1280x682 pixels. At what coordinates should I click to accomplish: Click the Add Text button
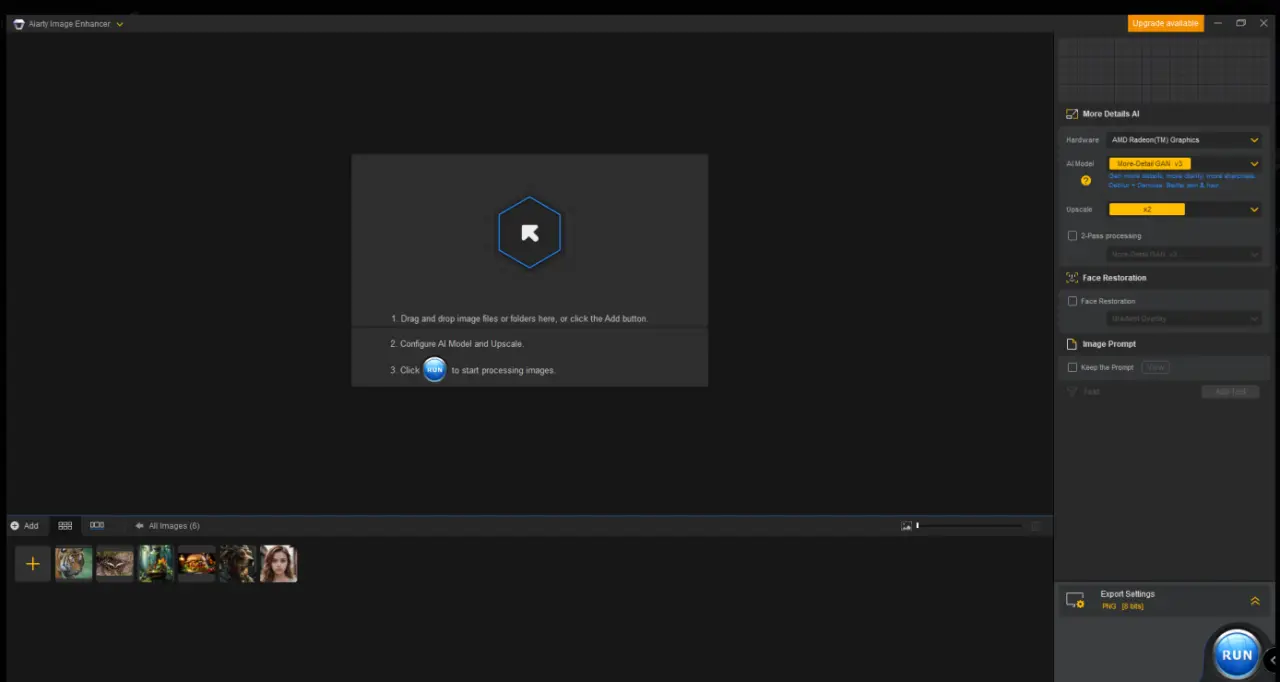[1230, 391]
